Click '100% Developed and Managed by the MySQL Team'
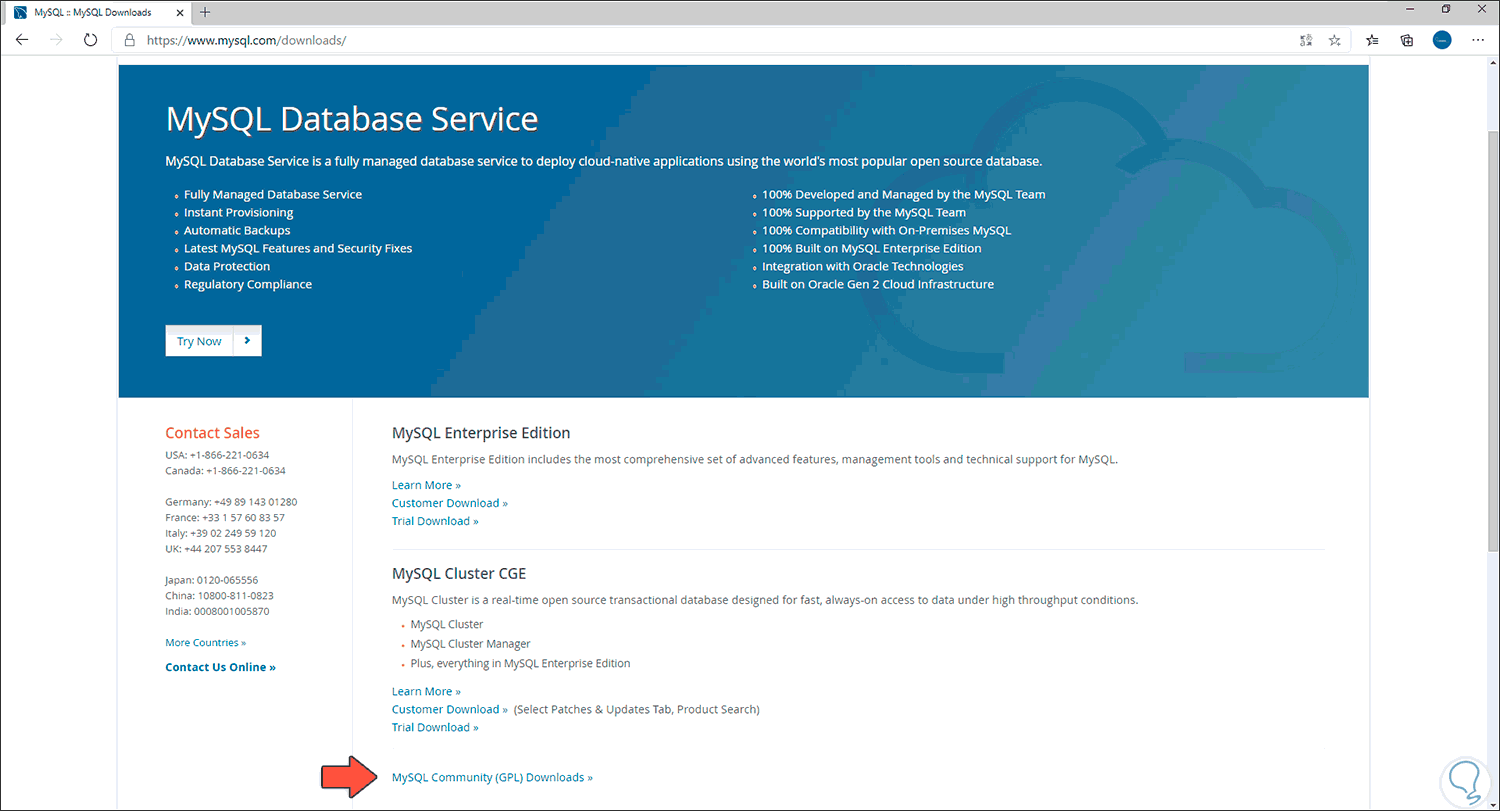1500x811 pixels. coord(904,194)
